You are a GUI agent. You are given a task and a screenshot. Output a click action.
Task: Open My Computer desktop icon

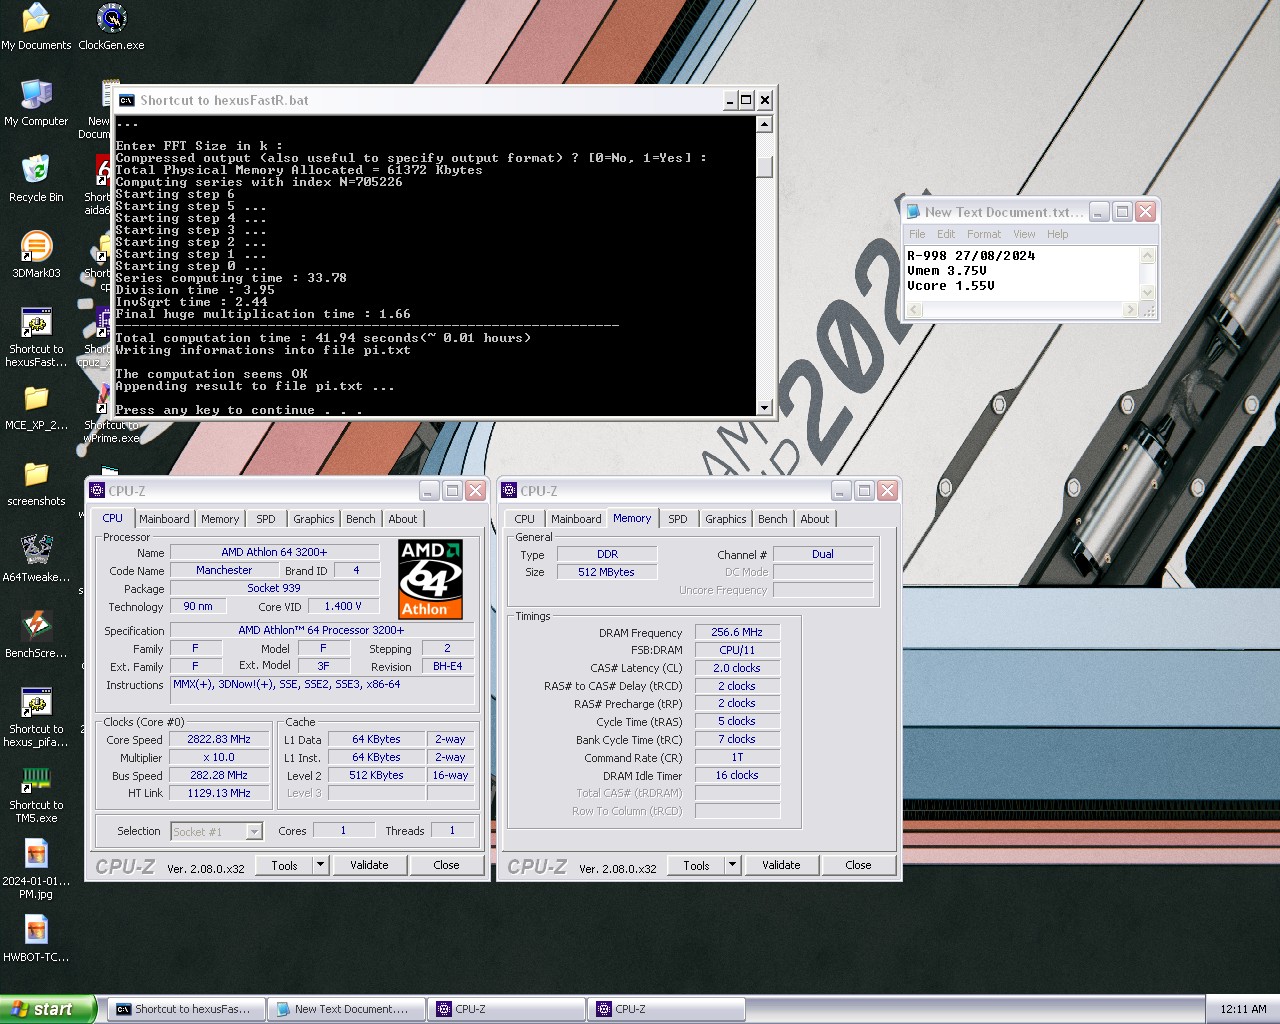coord(36,103)
